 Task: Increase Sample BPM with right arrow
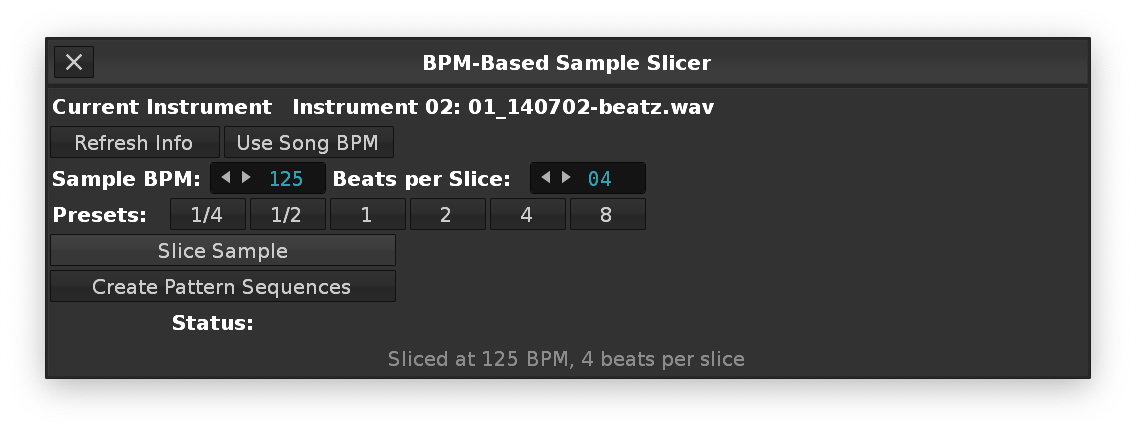[246, 178]
